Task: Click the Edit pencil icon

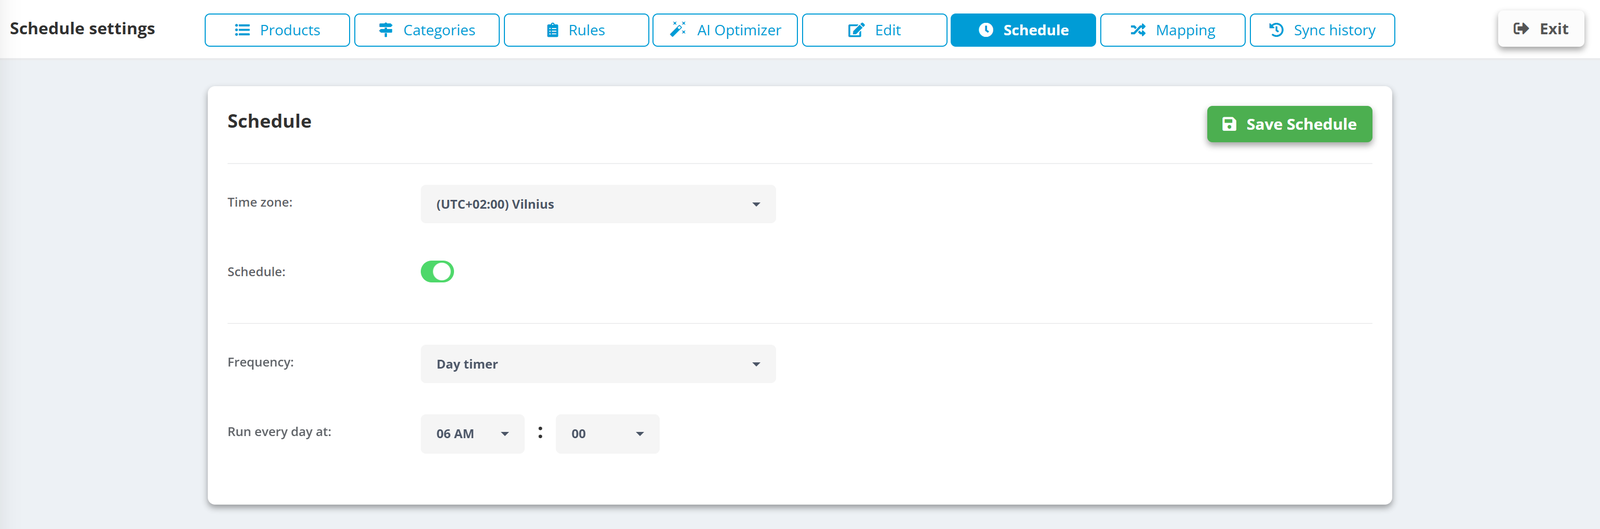Action: [x=856, y=30]
